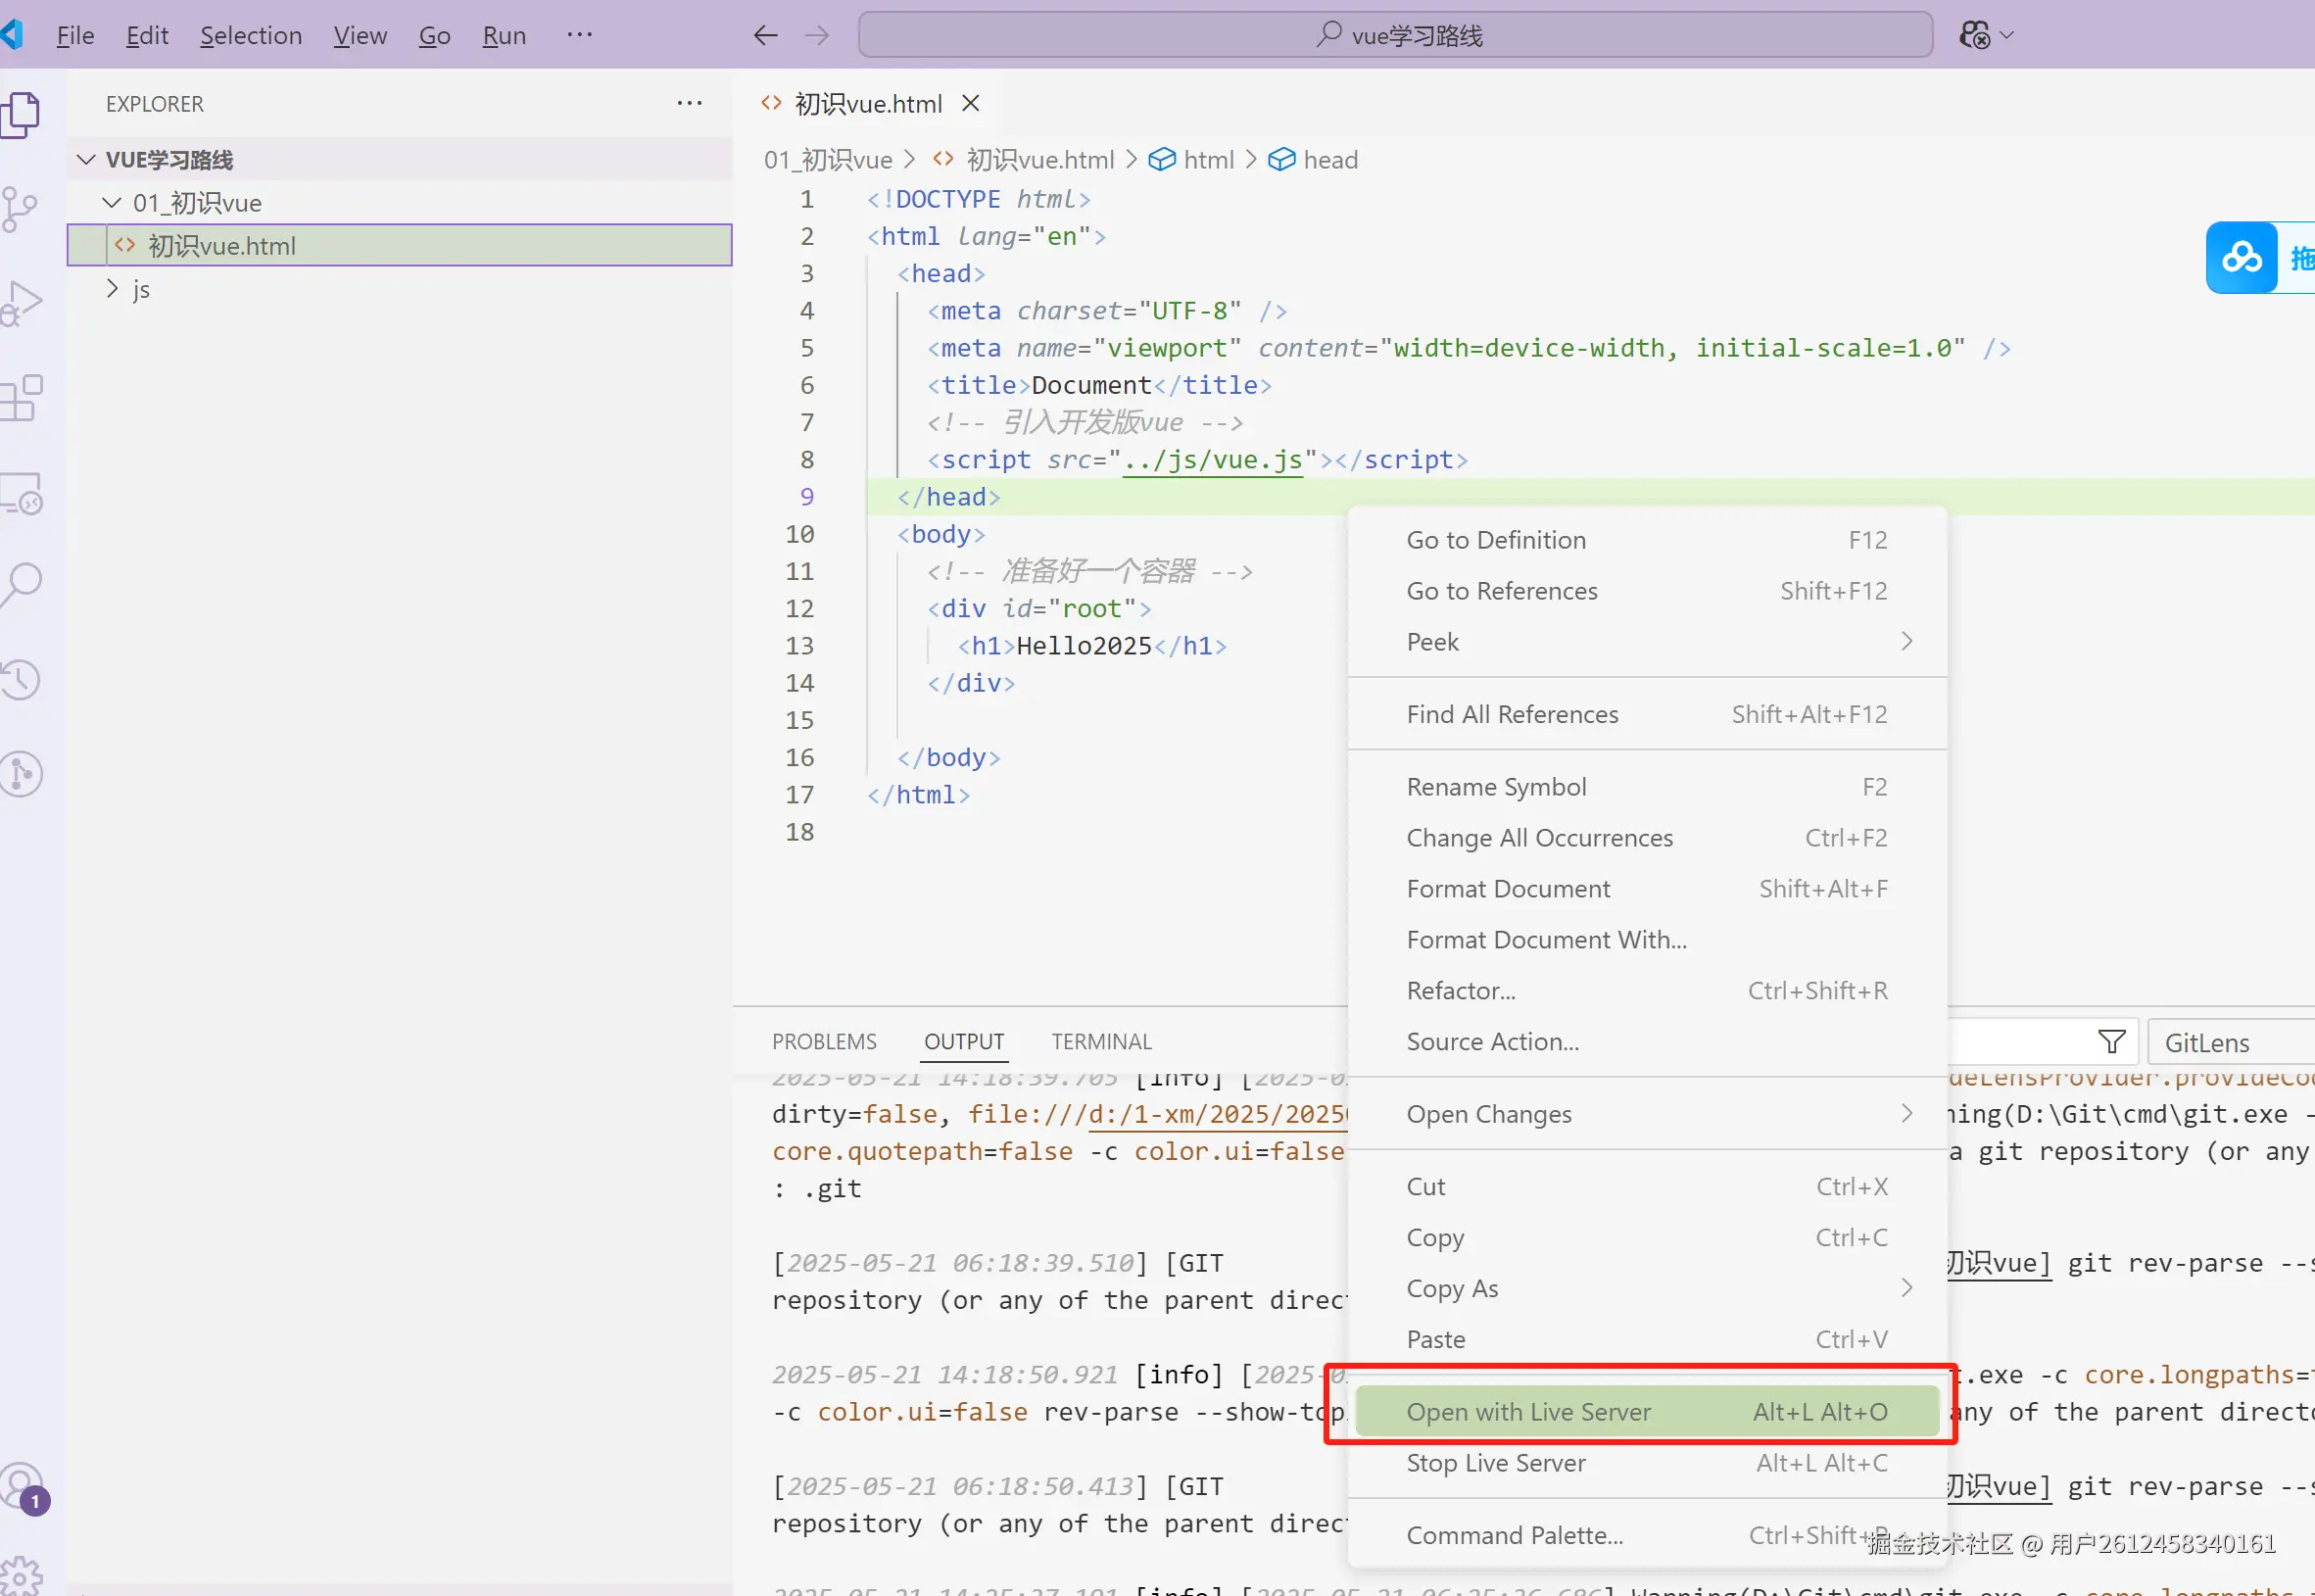Open the Run menu
2315x1596 pixels.
tap(504, 36)
